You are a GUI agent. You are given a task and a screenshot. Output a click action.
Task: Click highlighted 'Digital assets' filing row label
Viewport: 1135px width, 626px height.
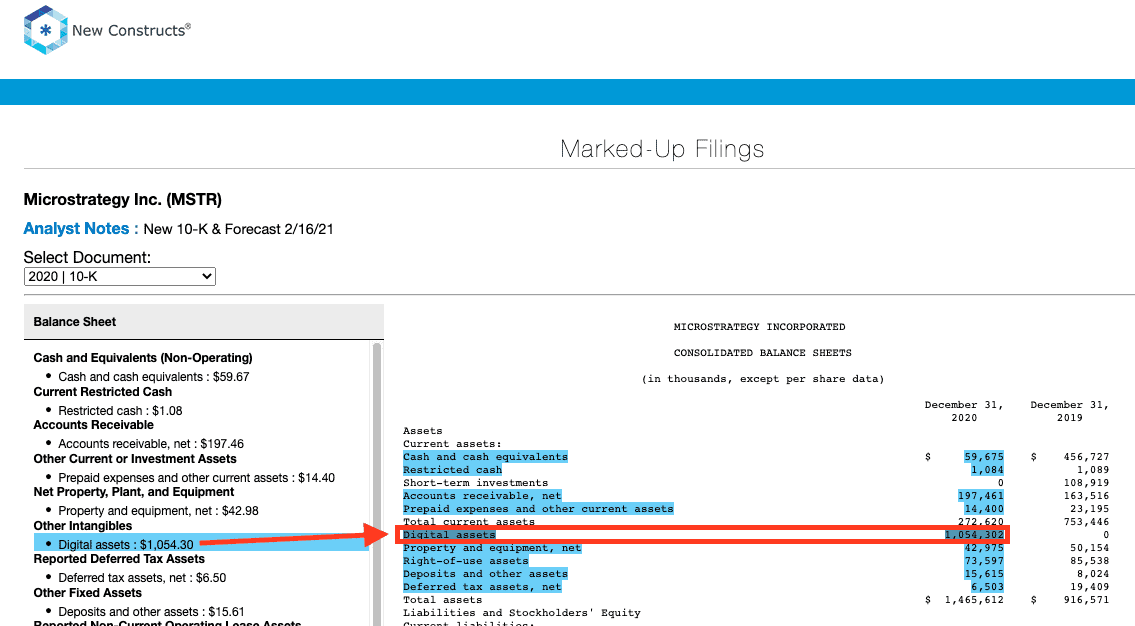[449, 535]
